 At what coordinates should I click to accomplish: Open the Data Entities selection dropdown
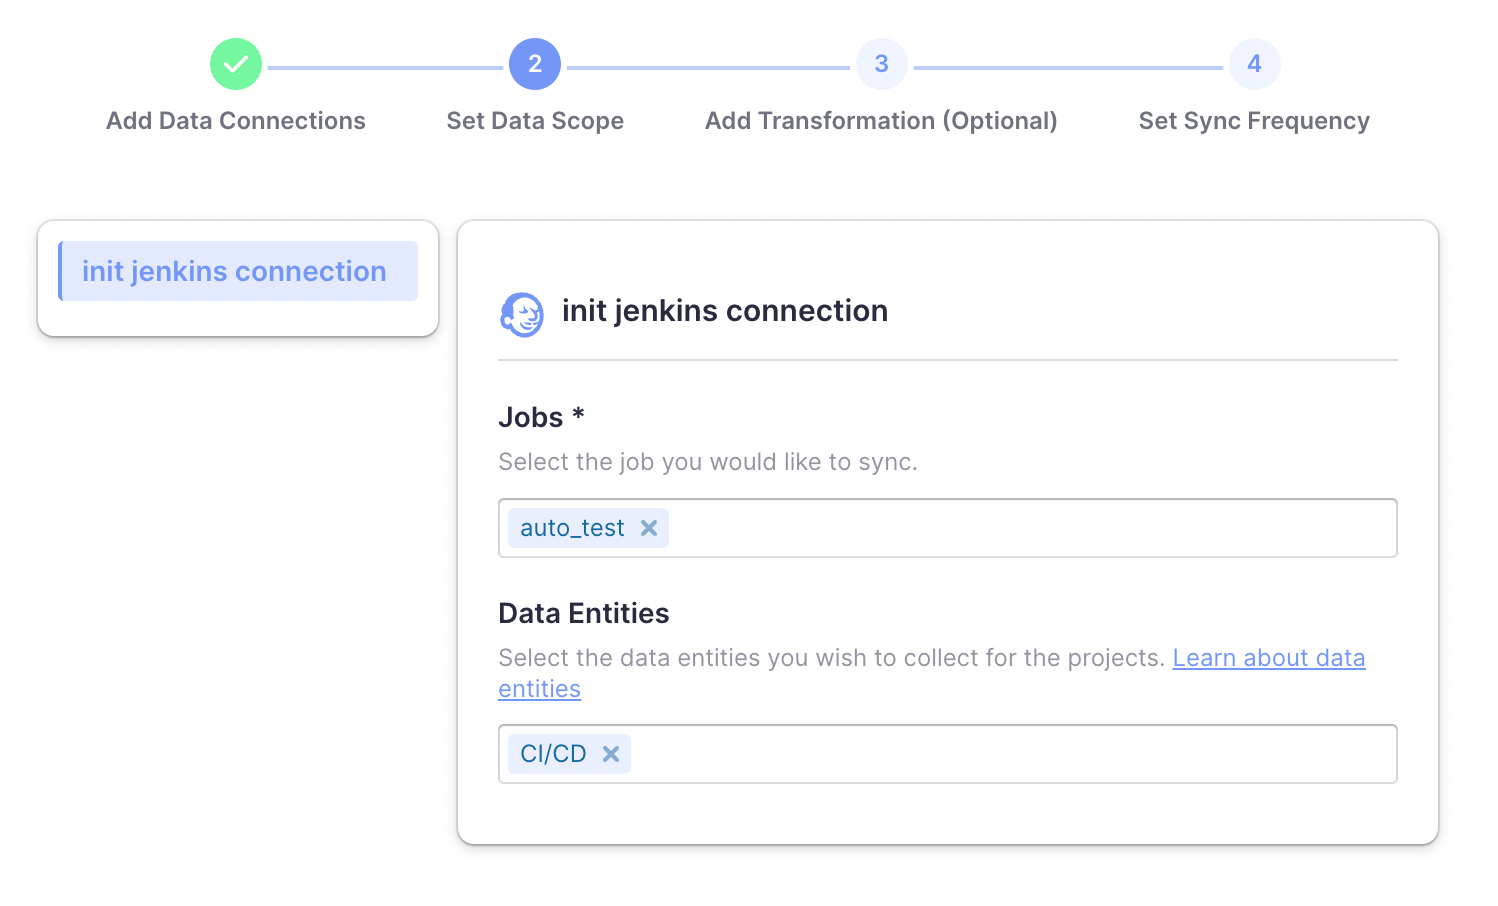point(1010,754)
